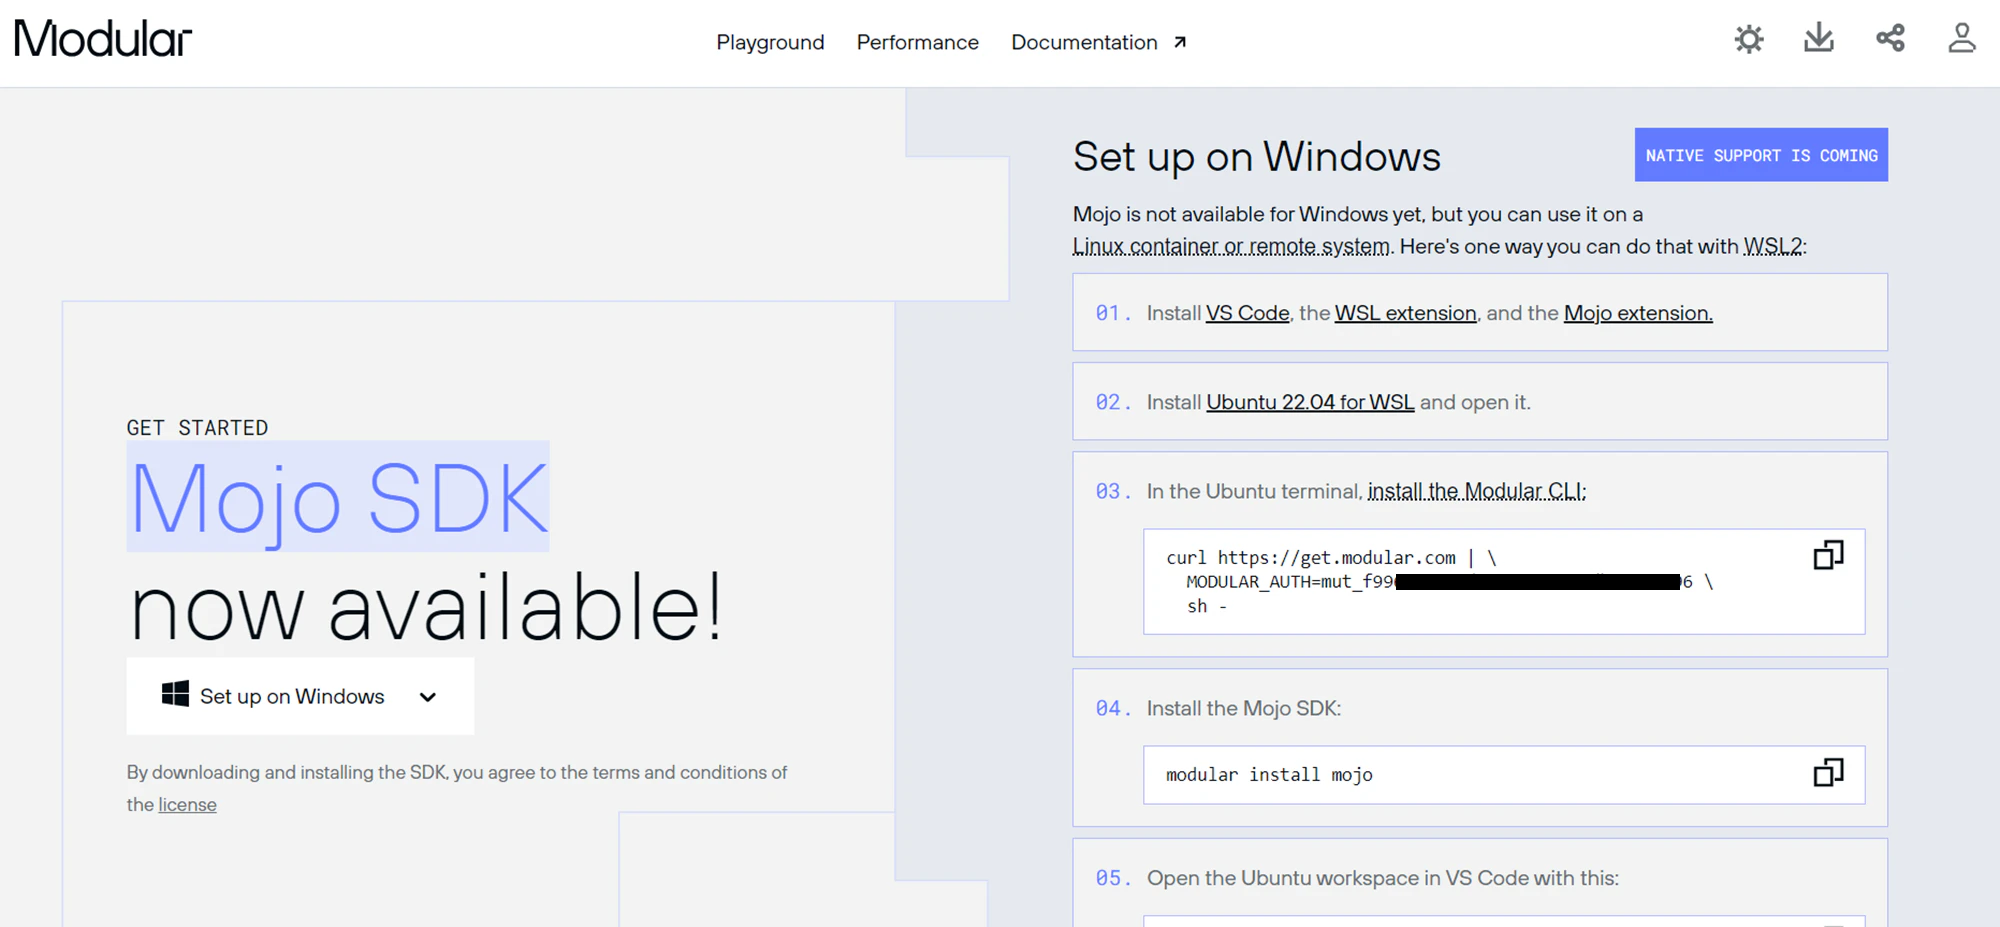The width and height of the screenshot is (2000, 927).
Task: Click the download icon in the header
Action: tap(1819, 39)
